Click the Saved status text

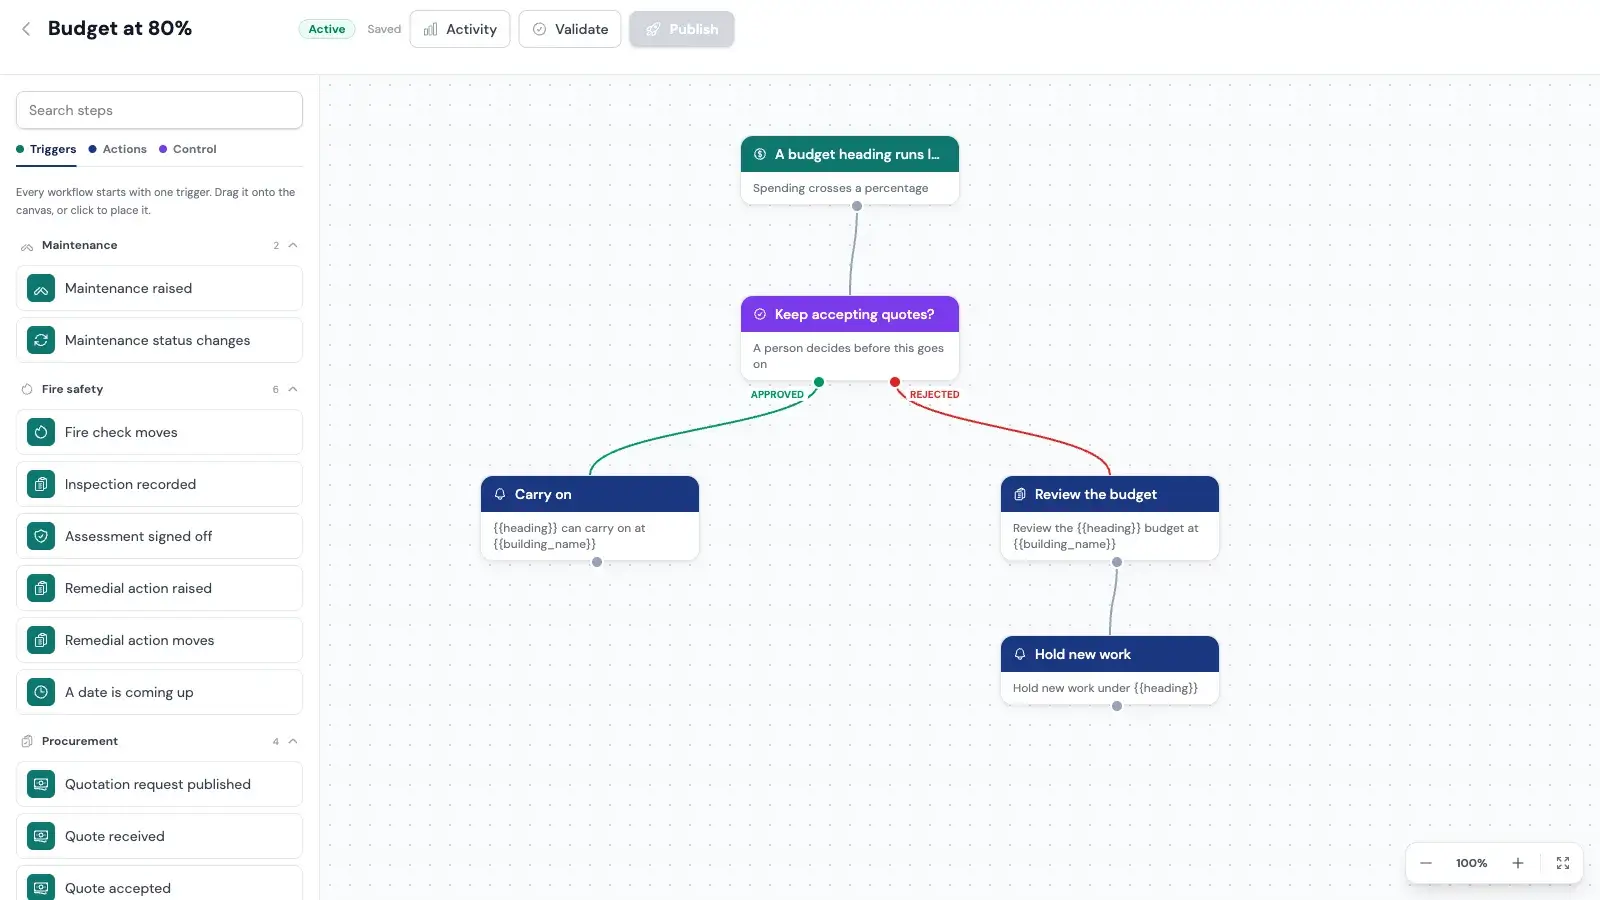point(384,29)
